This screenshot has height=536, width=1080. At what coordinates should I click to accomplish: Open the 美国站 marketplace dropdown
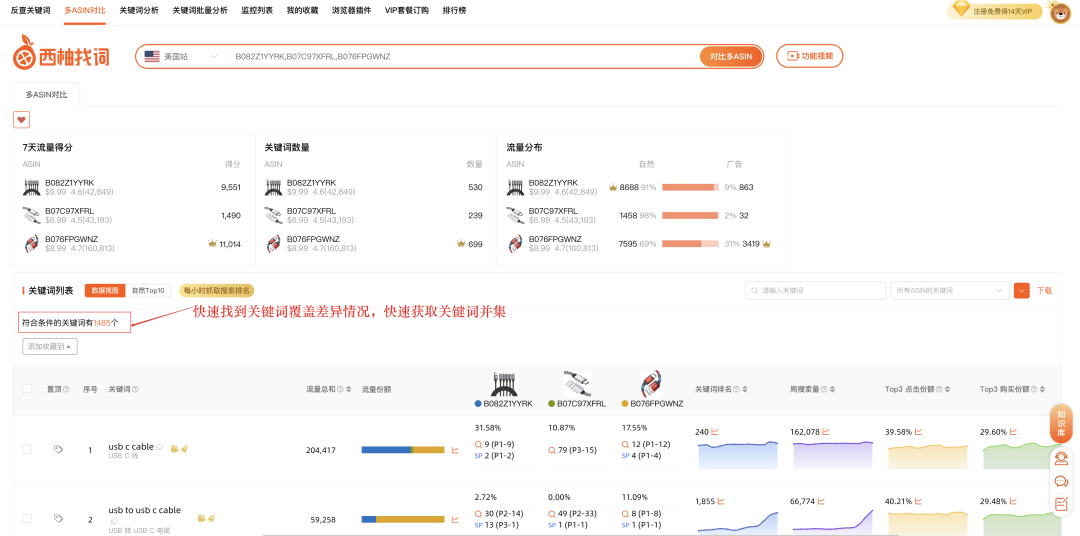tap(180, 56)
